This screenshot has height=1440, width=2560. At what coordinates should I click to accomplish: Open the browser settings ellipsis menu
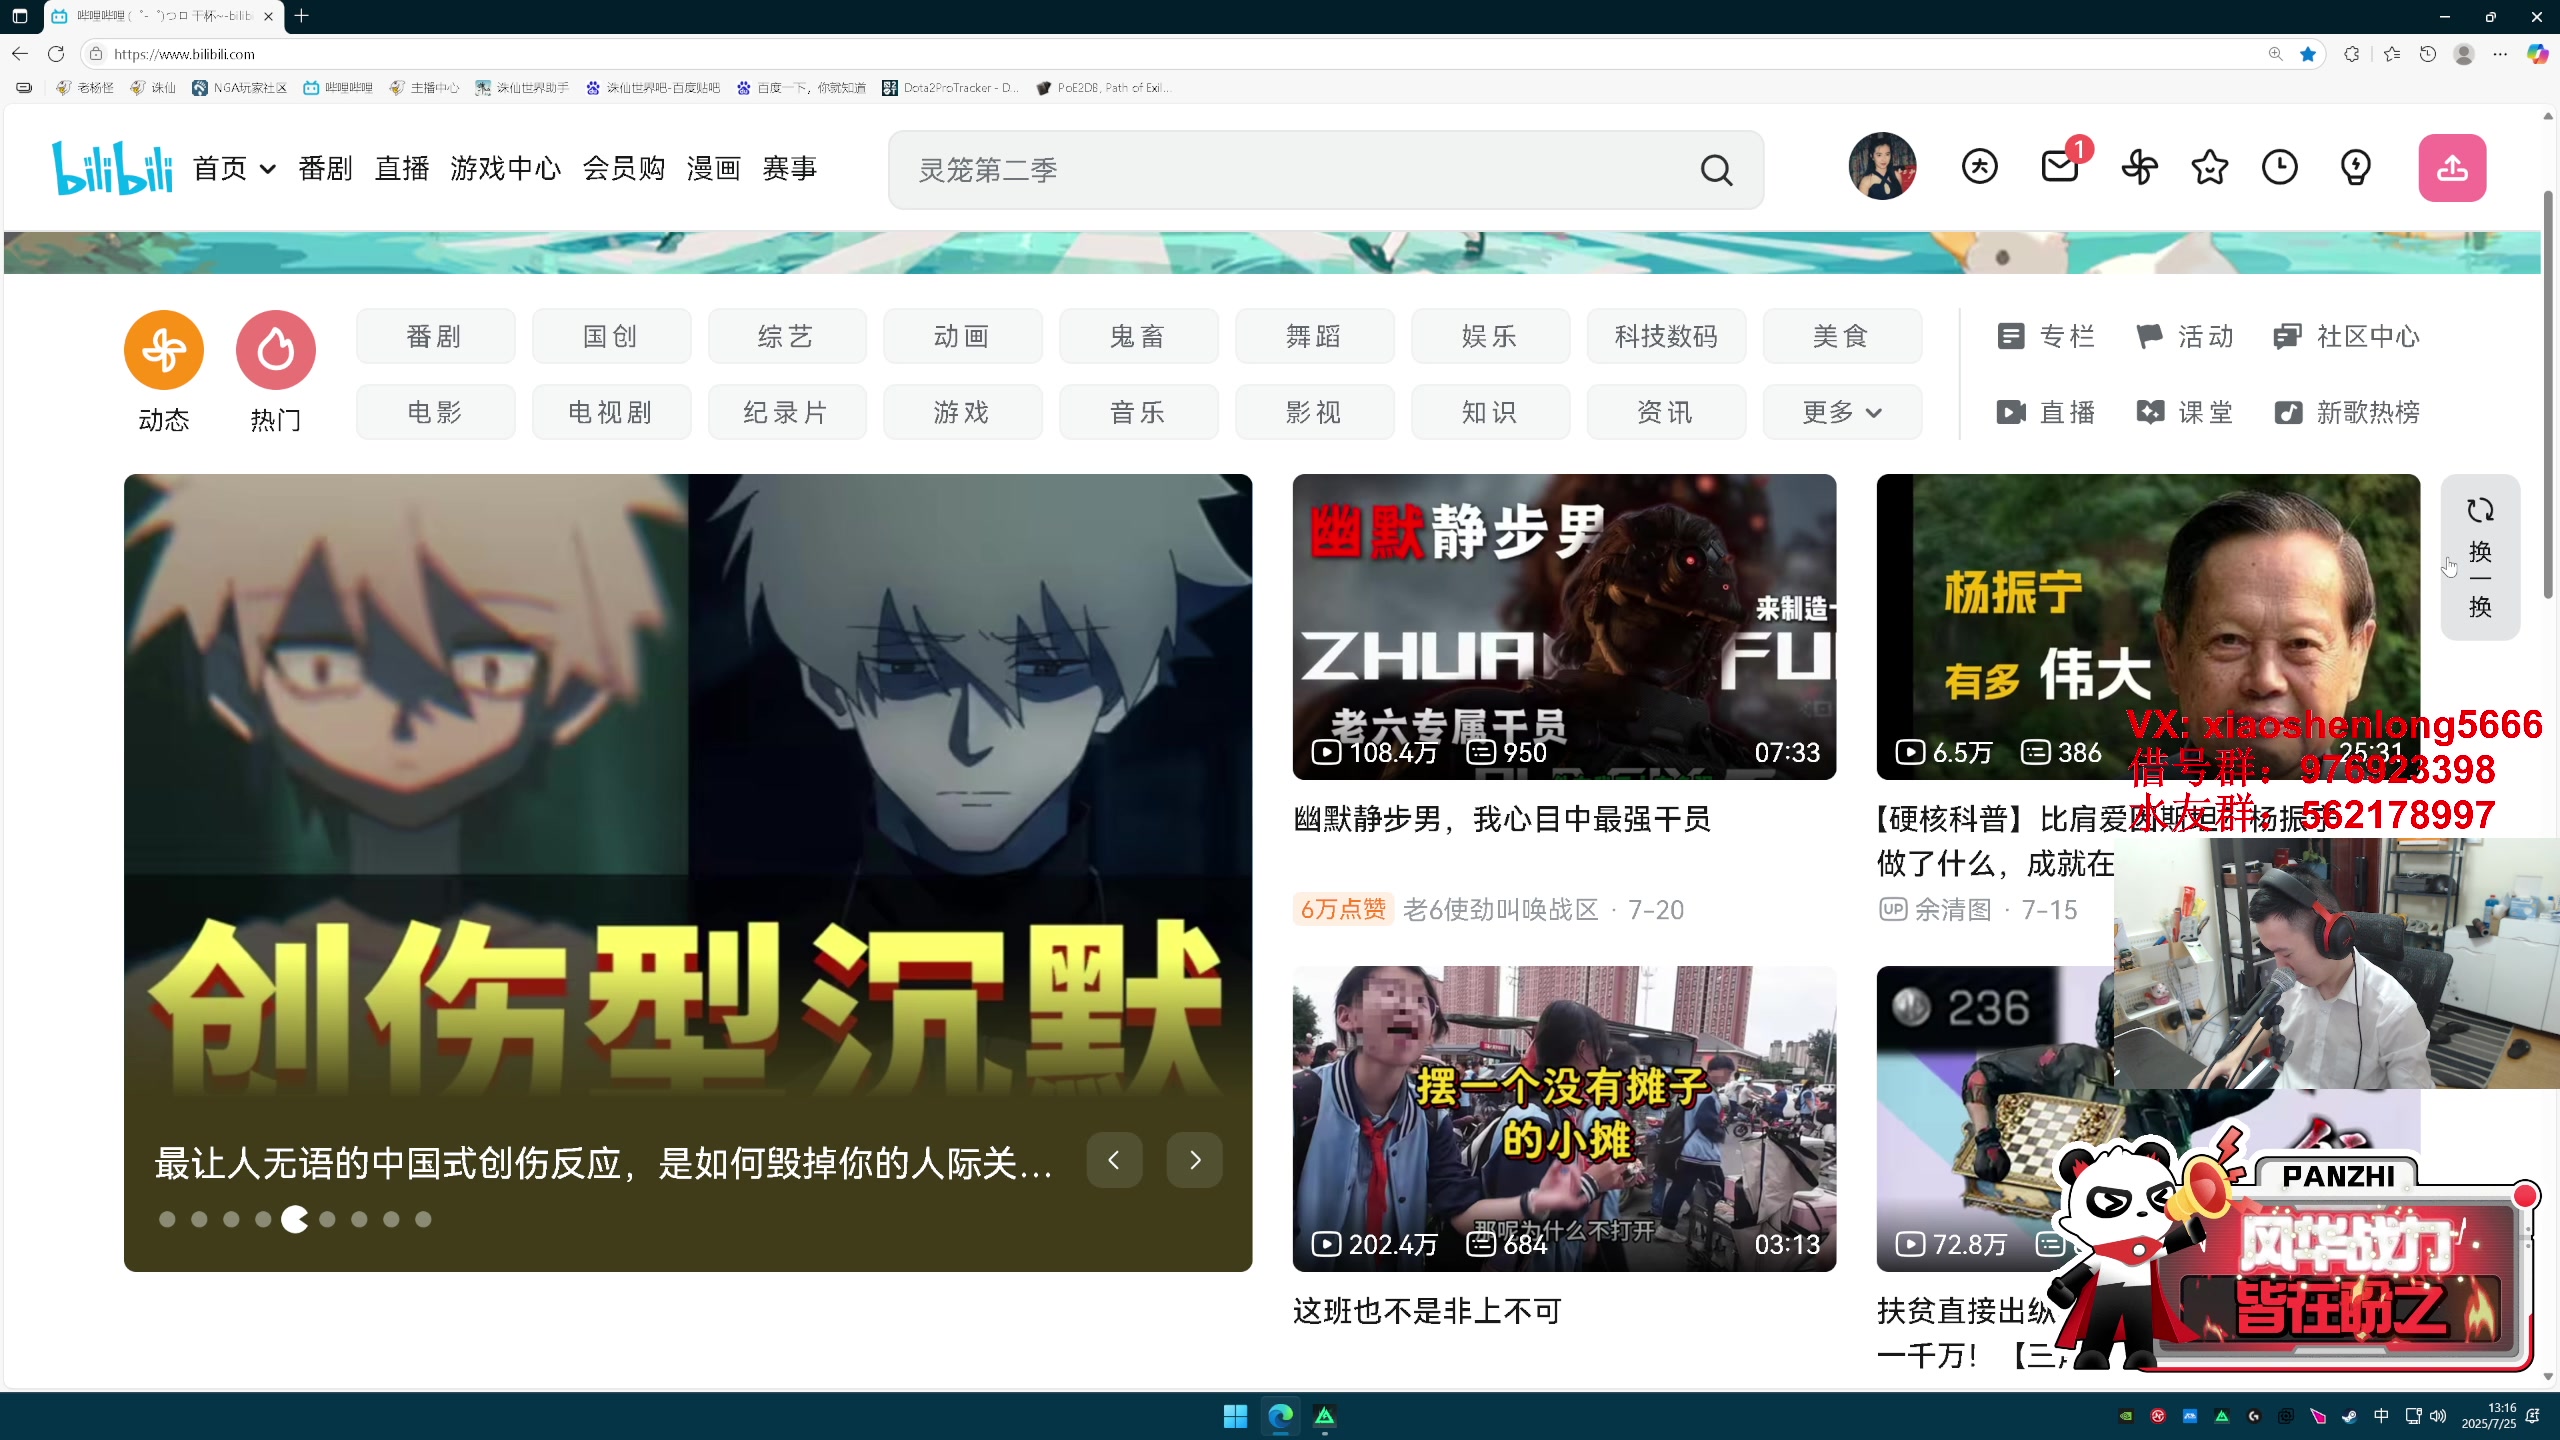[x=2500, y=54]
